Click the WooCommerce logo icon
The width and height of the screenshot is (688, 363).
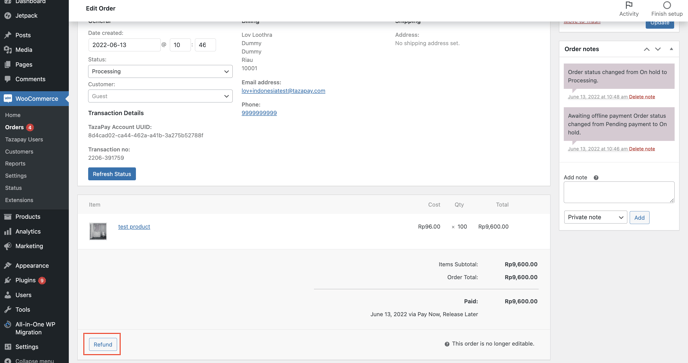[x=7, y=99]
